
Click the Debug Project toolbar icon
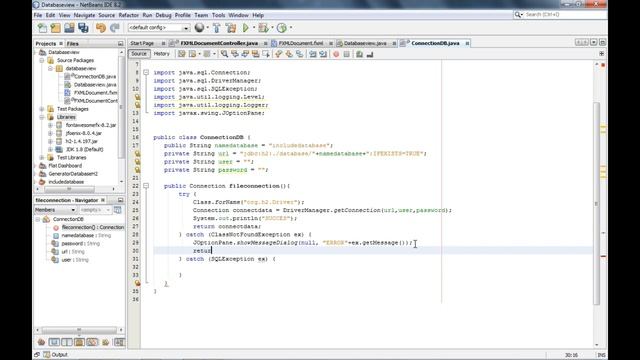tap(263, 28)
